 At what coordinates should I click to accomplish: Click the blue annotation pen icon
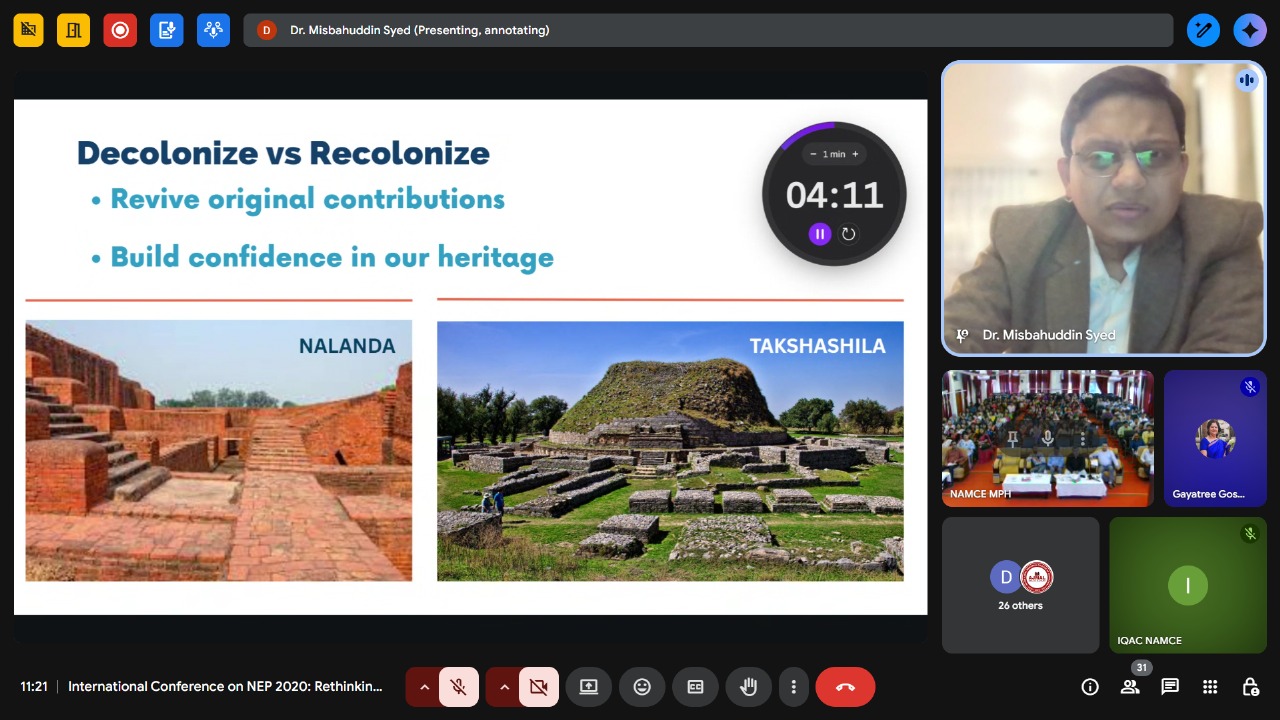(1204, 30)
